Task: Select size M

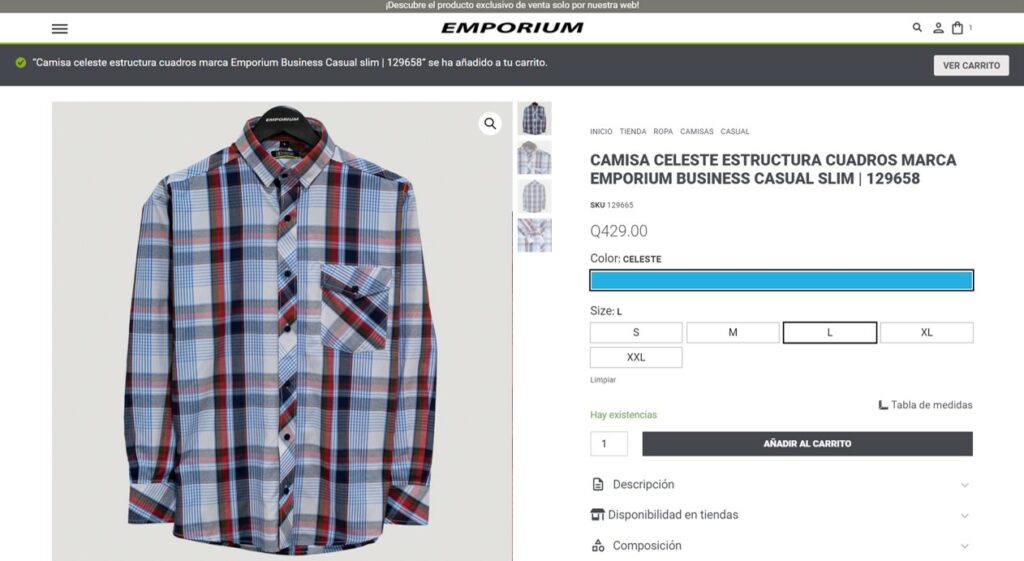Action: [x=733, y=332]
